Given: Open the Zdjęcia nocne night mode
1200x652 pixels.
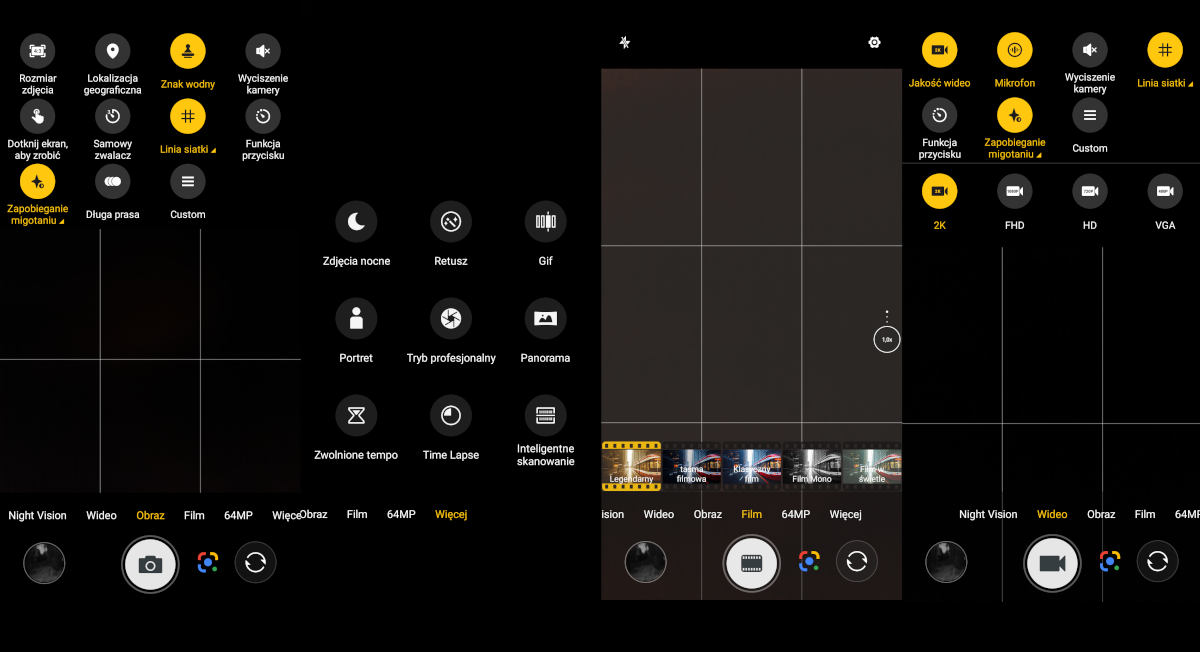Looking at the screenshot, I should pyautogui.click(x=356, y=222).
